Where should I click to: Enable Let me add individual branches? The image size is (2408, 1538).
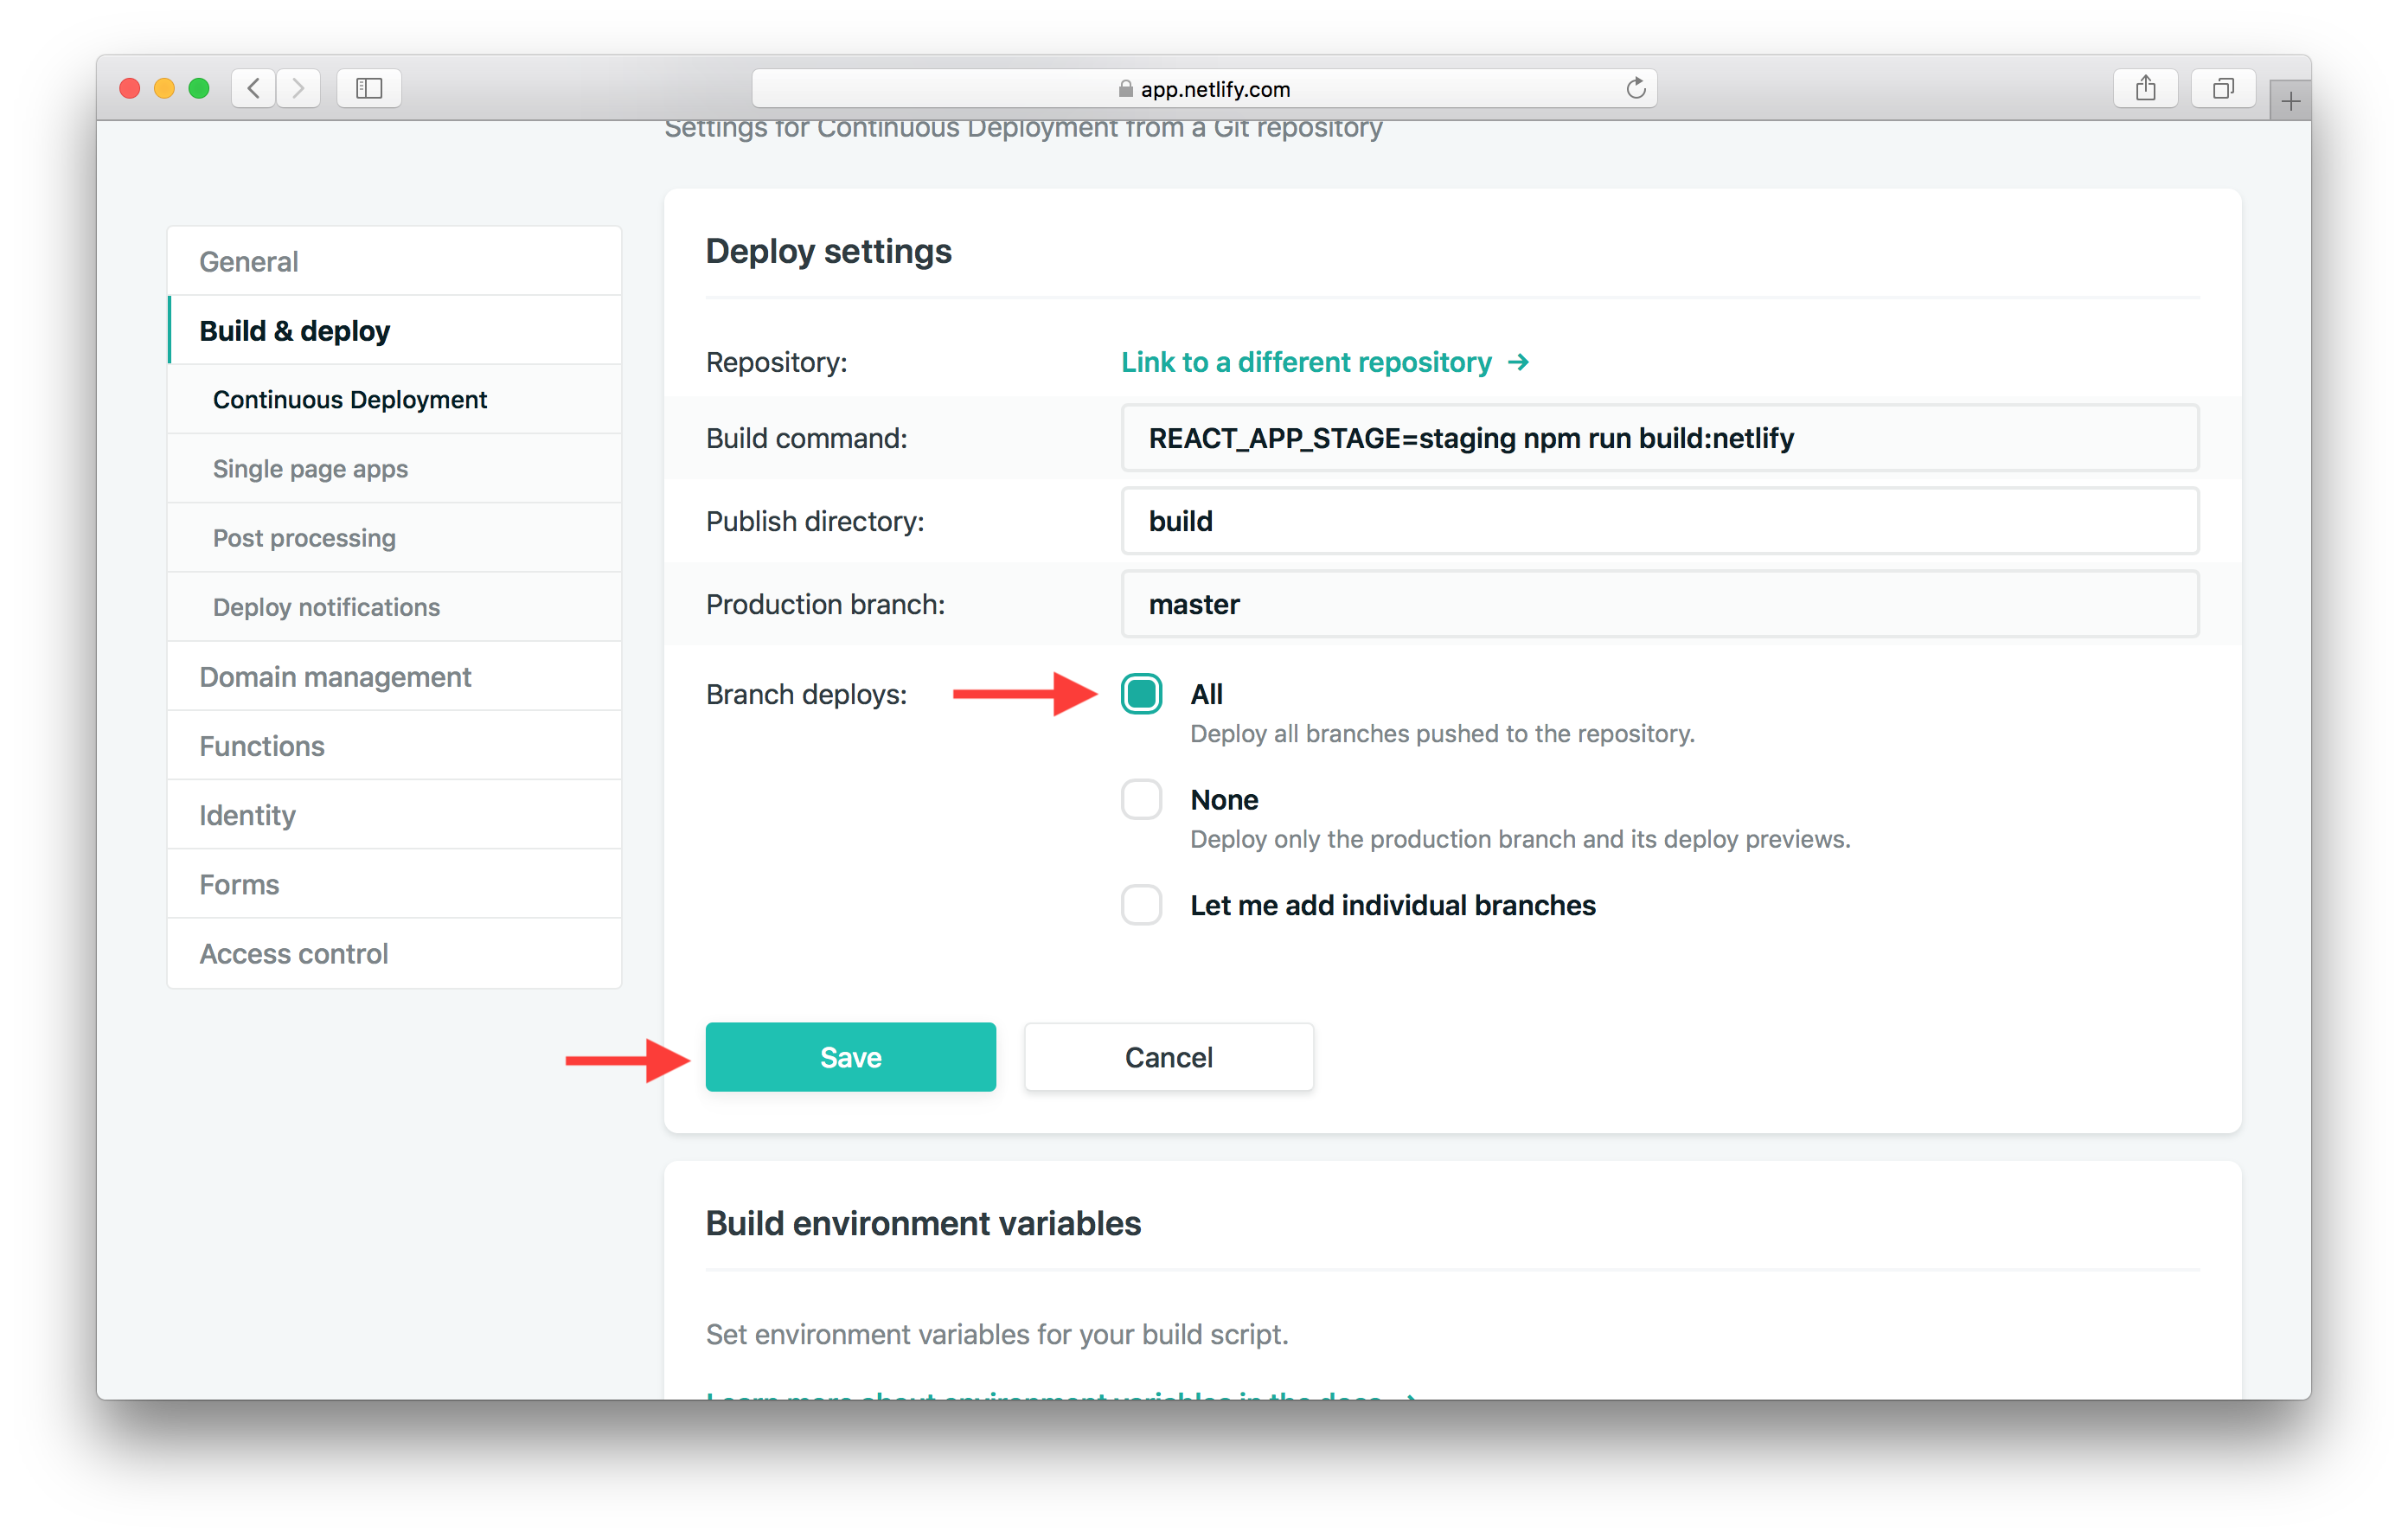[x=1137, y=904]
